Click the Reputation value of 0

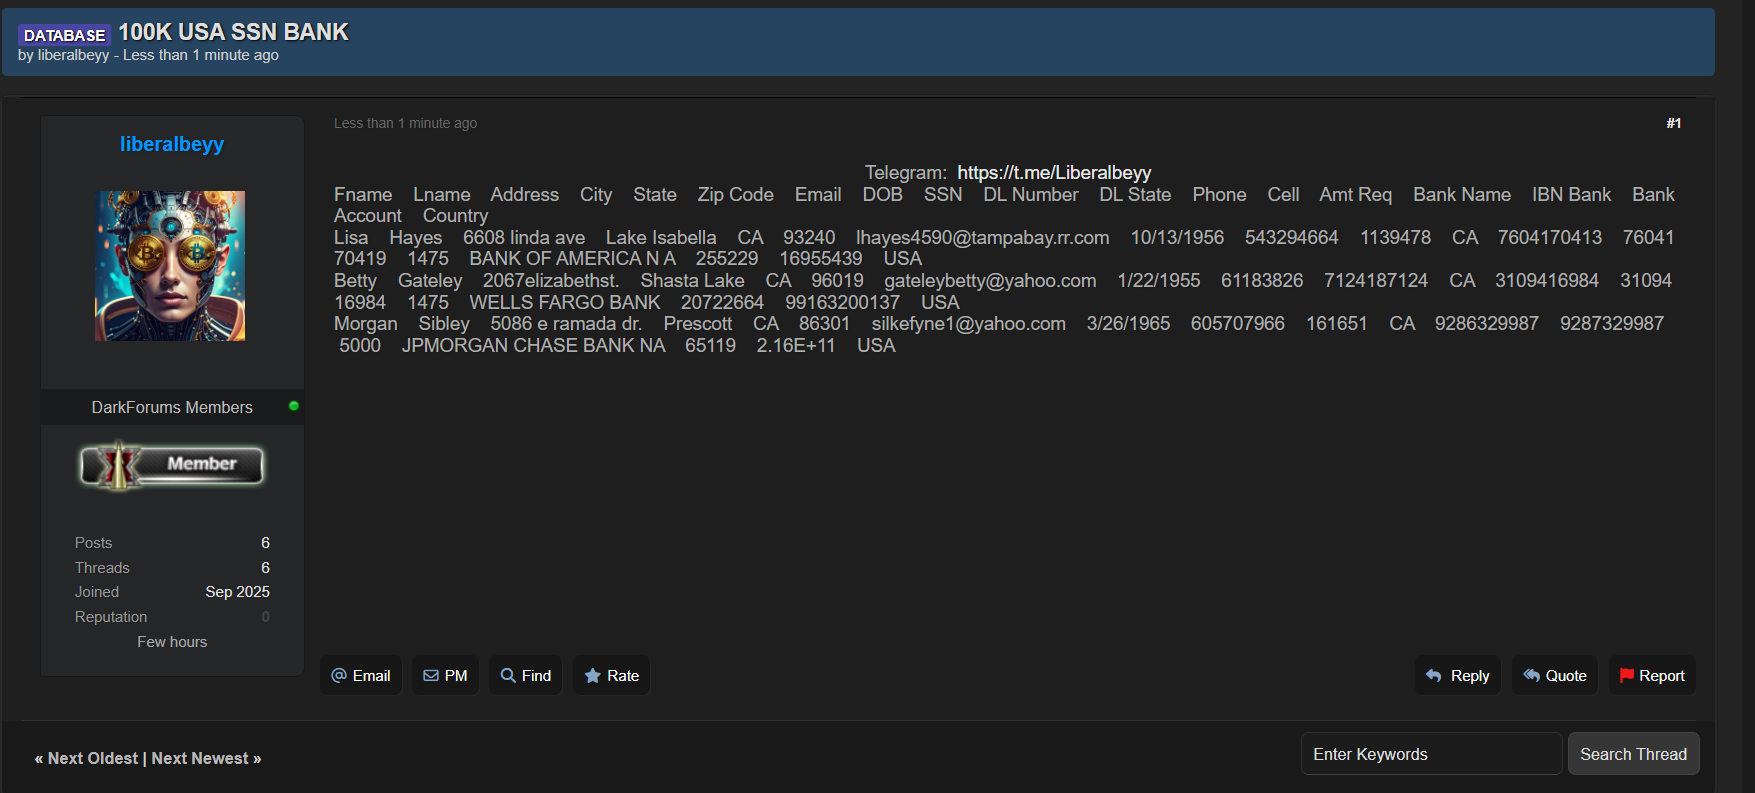click(265, 617)
